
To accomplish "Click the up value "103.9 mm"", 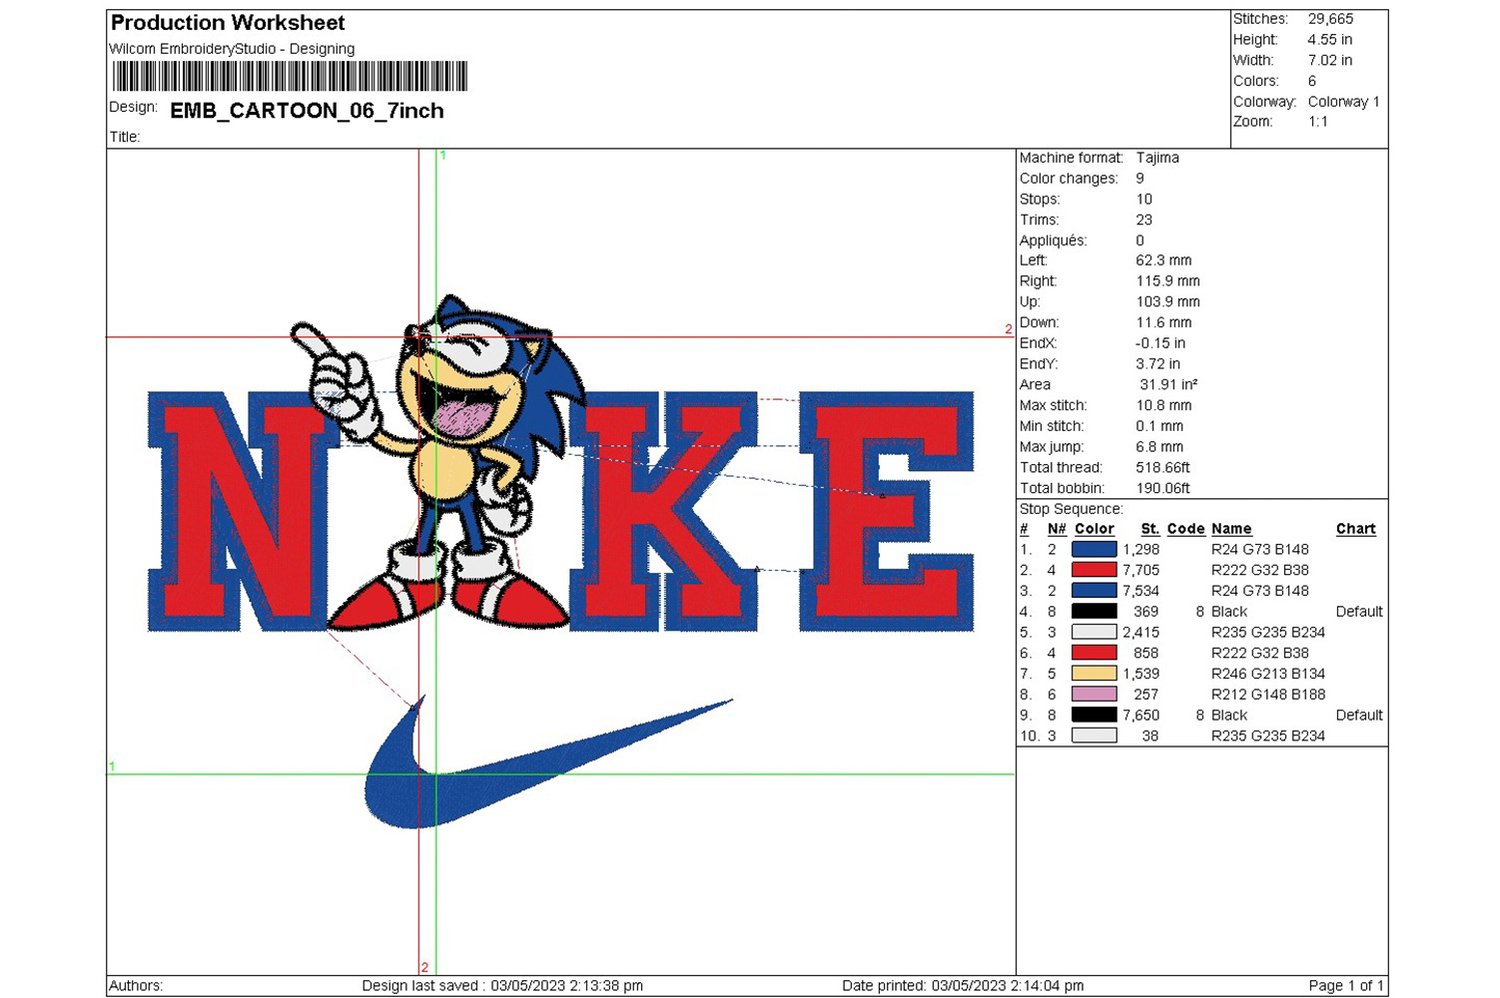I will click(x=1168, y=302).
